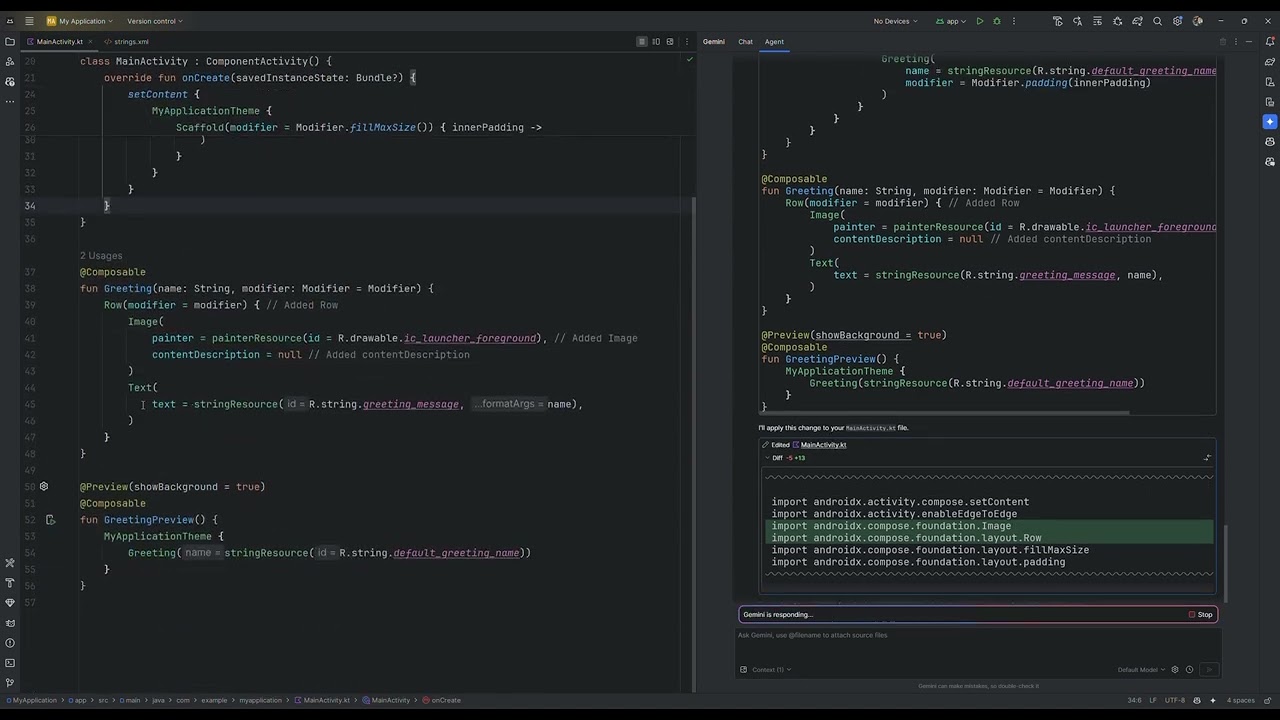Click the editor vertical scrollbar
1280x720 pixels.
point(693,445)
